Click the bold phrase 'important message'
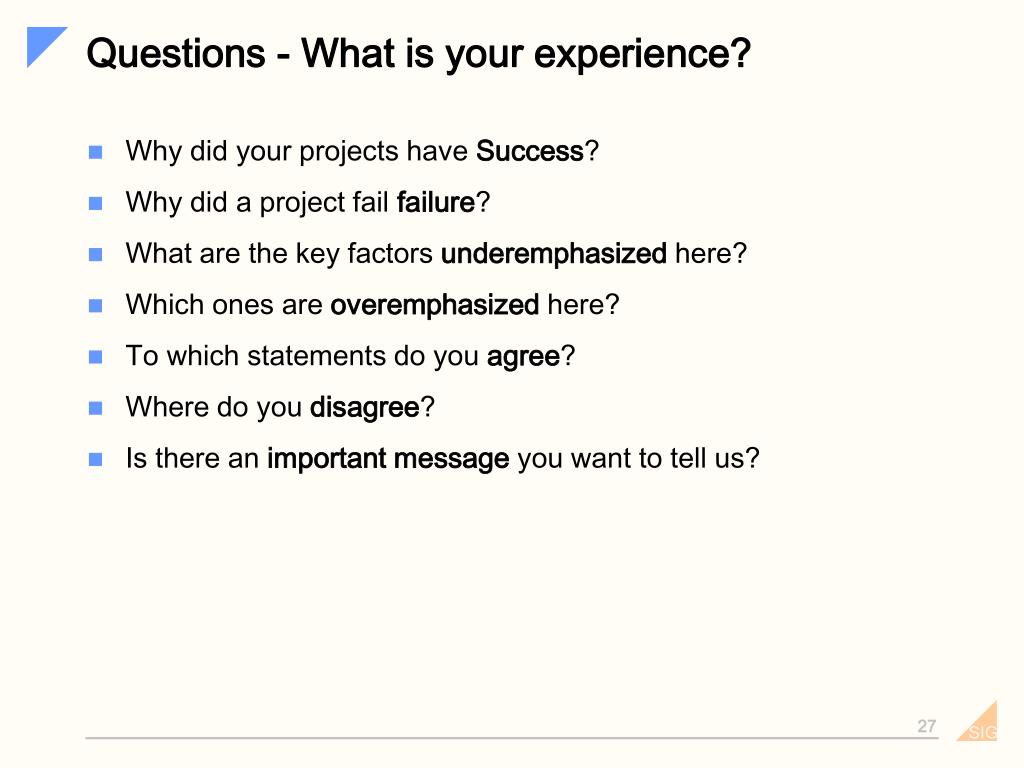 coord(388,458)
